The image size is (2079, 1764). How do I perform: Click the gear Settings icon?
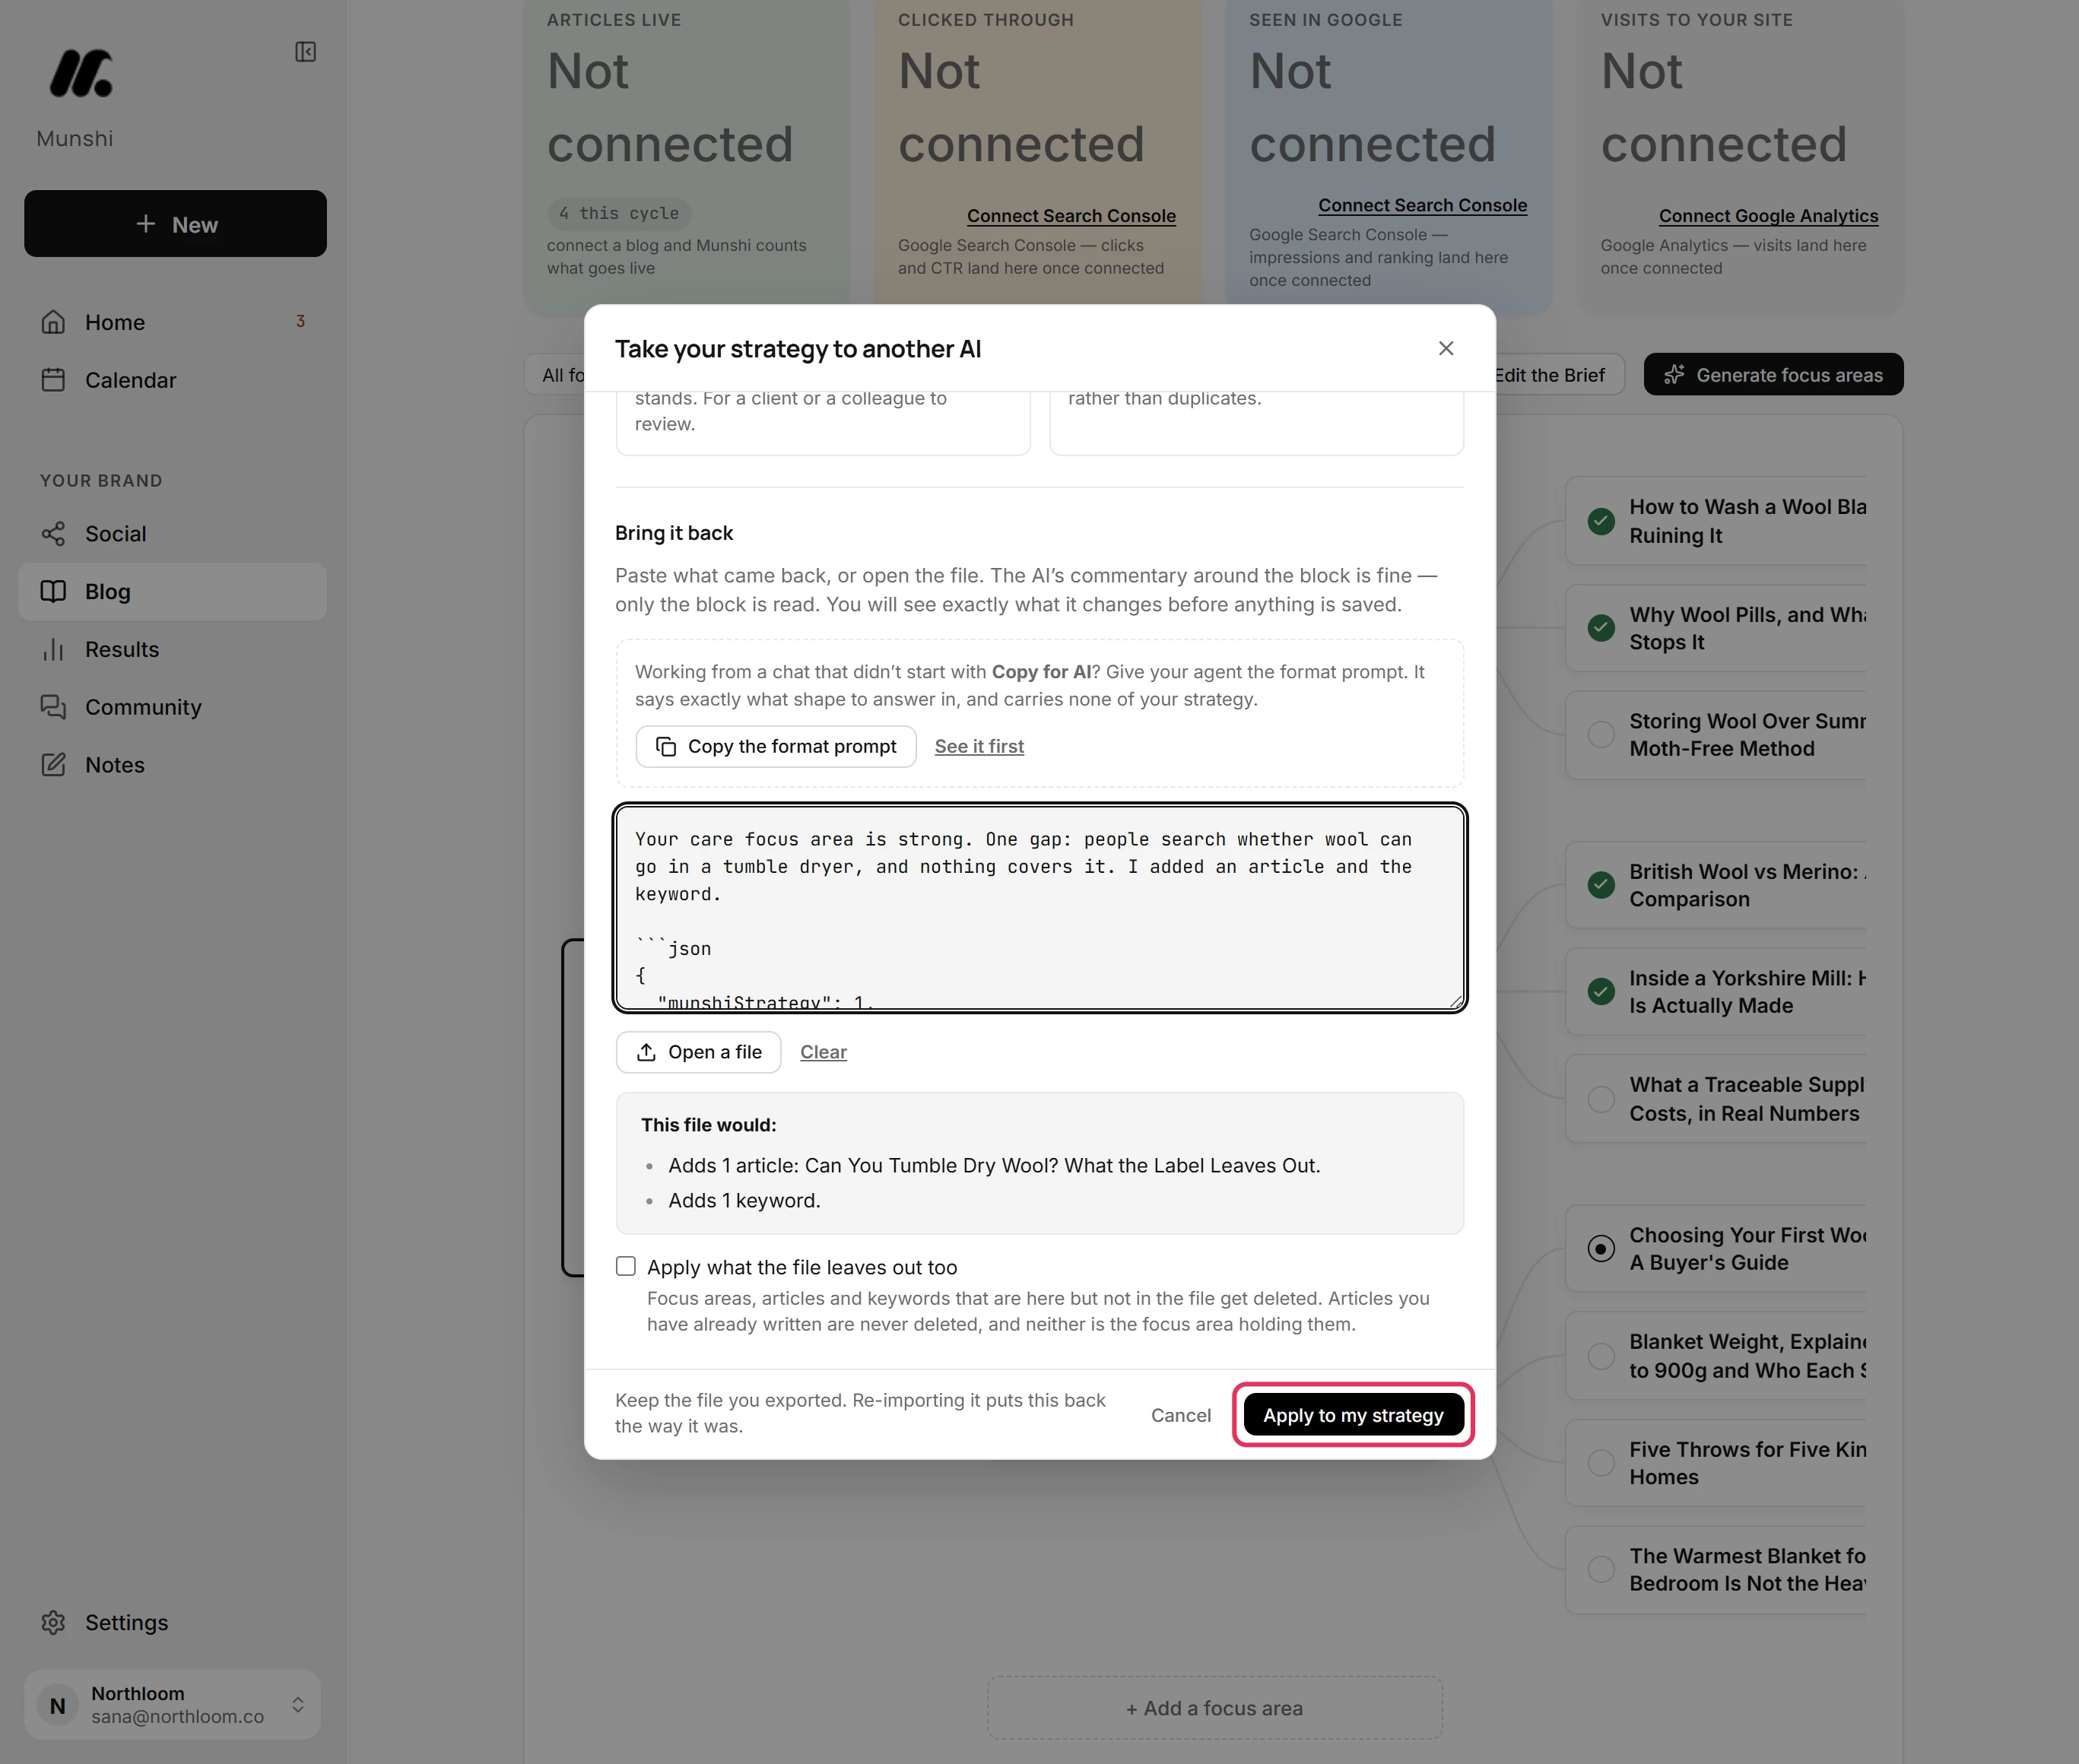53,1622
